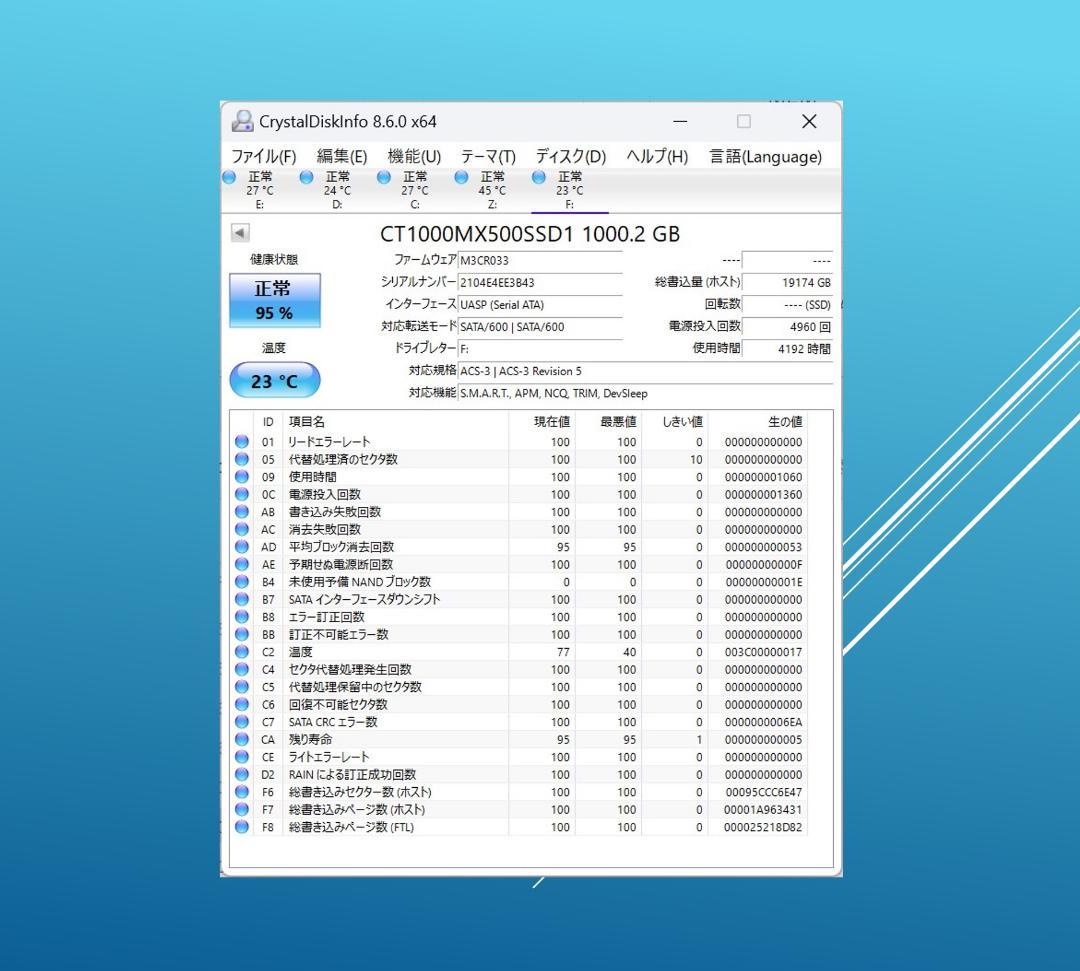Click status orb for ID B8 エラー訂正回数

pyautogui.click(x=242, y=617)
